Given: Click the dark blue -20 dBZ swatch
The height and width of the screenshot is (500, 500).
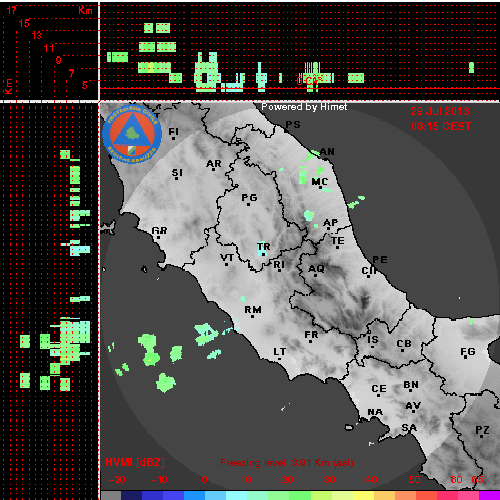Looking at the screenshot, I should [x=131, y=495].
